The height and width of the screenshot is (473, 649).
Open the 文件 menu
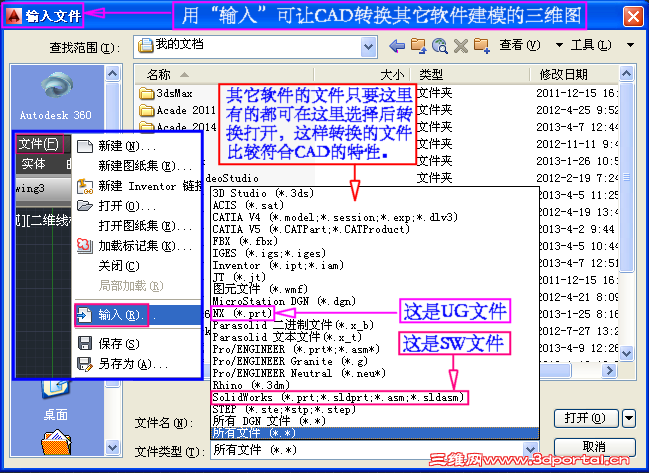tap(39, 144)
